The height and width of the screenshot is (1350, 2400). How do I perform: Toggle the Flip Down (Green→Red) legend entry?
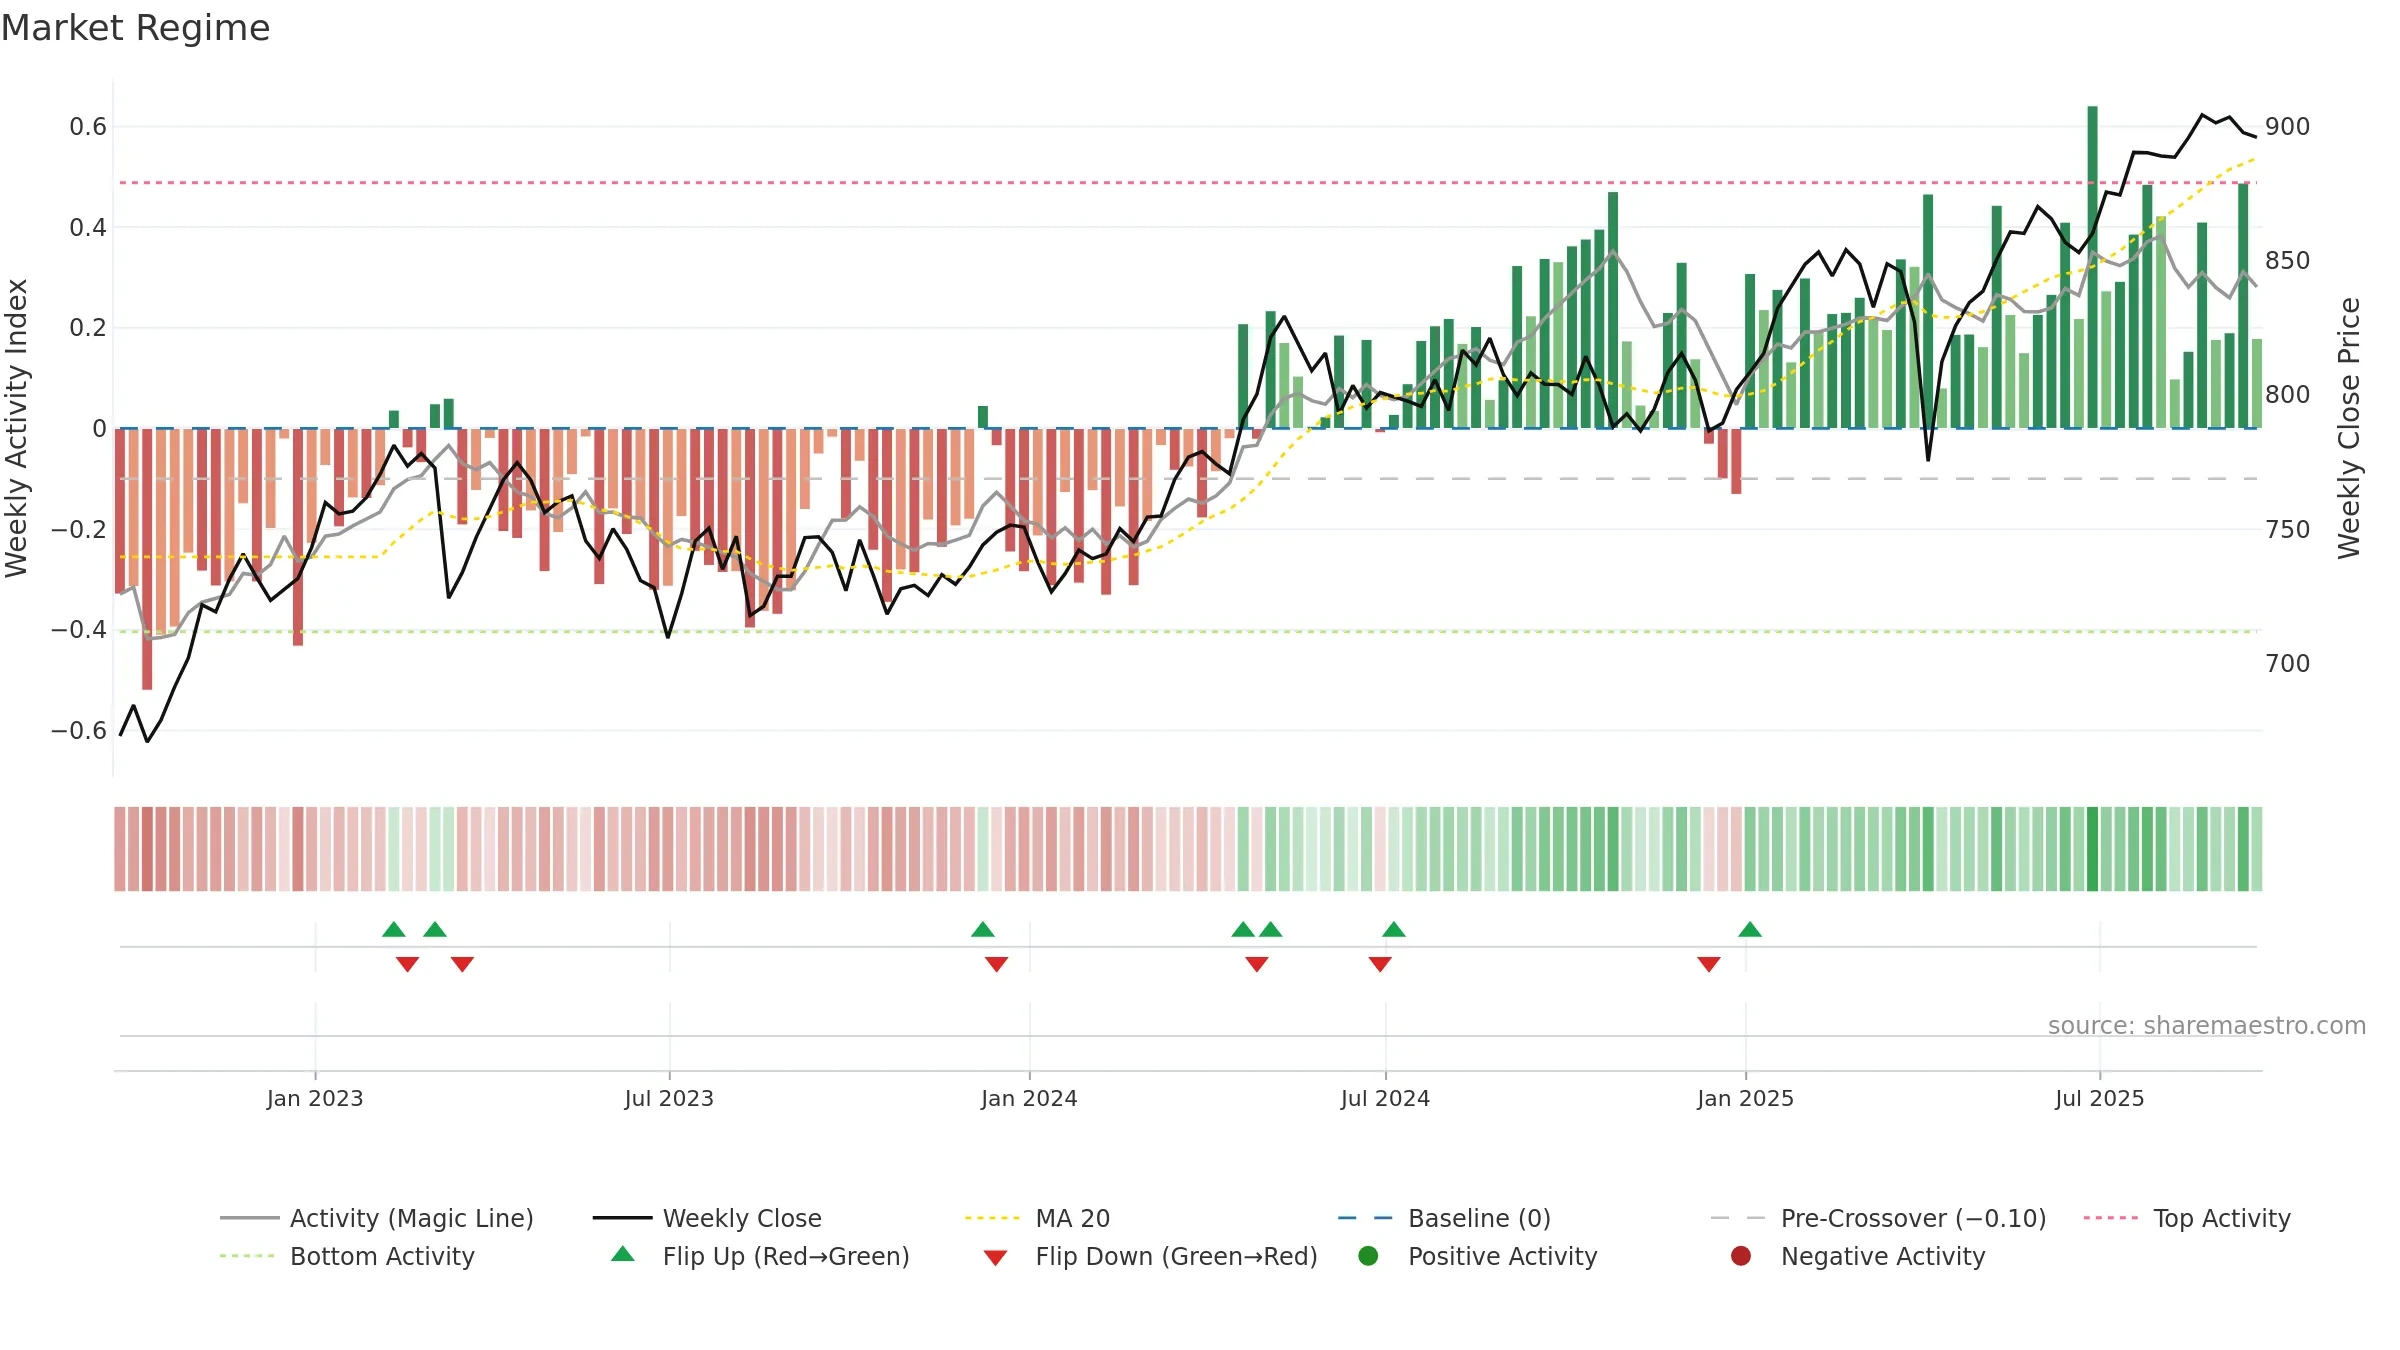coord(1150,1256)
